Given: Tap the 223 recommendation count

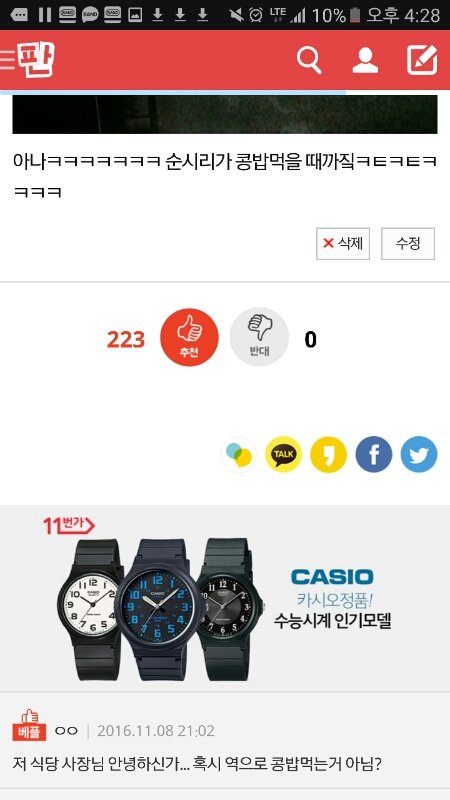Looking at the screenshot, I should click(x=126, y=340).
